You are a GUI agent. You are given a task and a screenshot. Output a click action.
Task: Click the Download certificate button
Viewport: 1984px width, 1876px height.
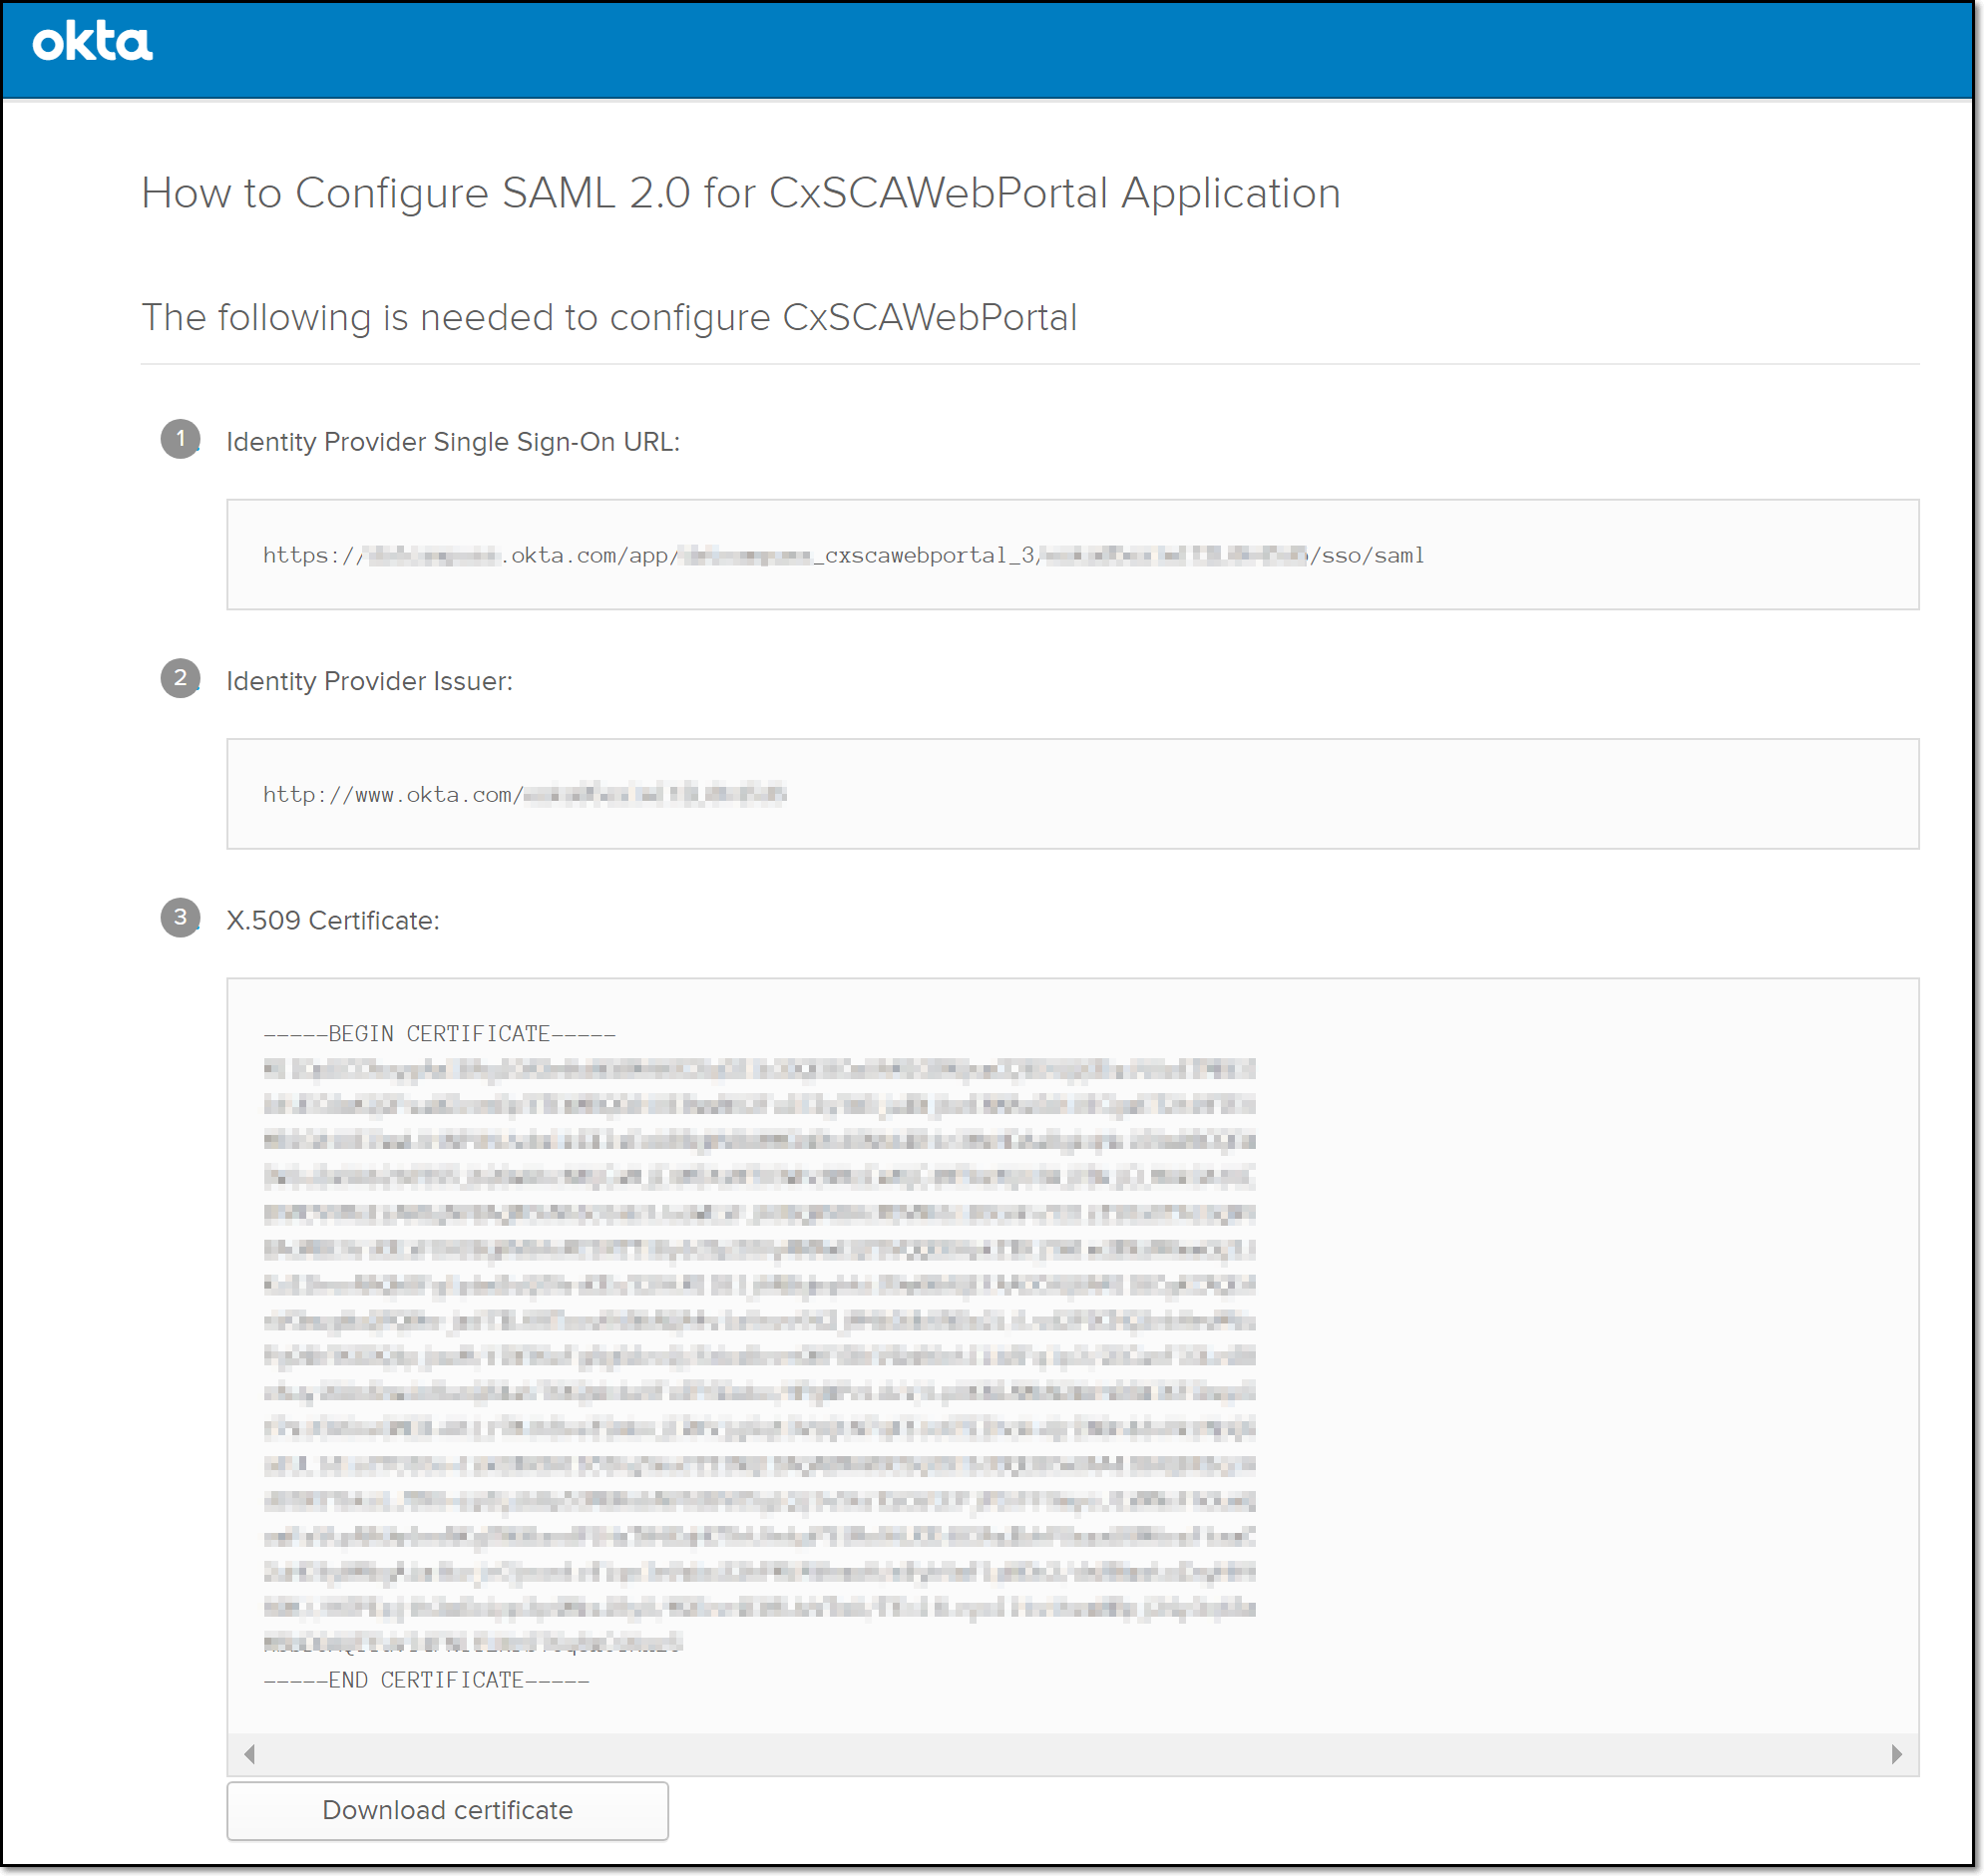click(447, 1810)
